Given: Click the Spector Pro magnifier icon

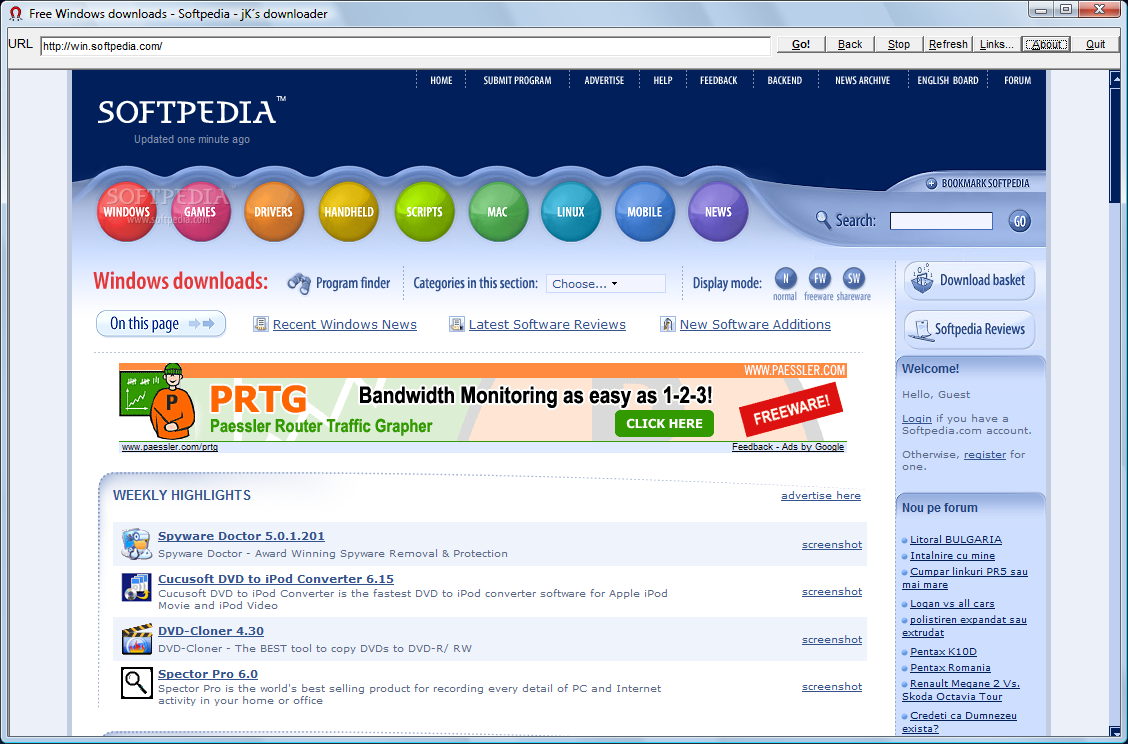Looking at the screenshot, I should (136, 683).
